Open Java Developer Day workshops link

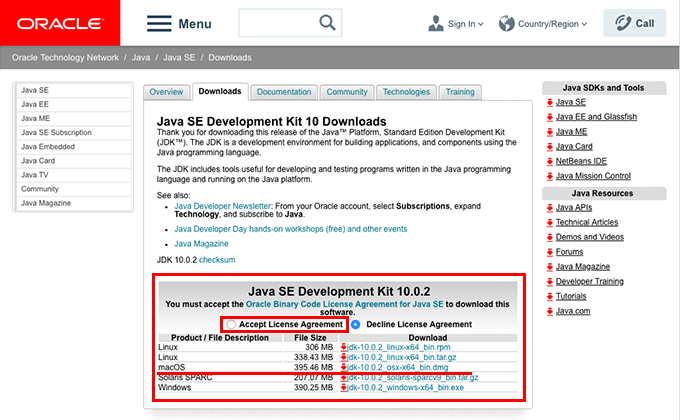(291, 229)
